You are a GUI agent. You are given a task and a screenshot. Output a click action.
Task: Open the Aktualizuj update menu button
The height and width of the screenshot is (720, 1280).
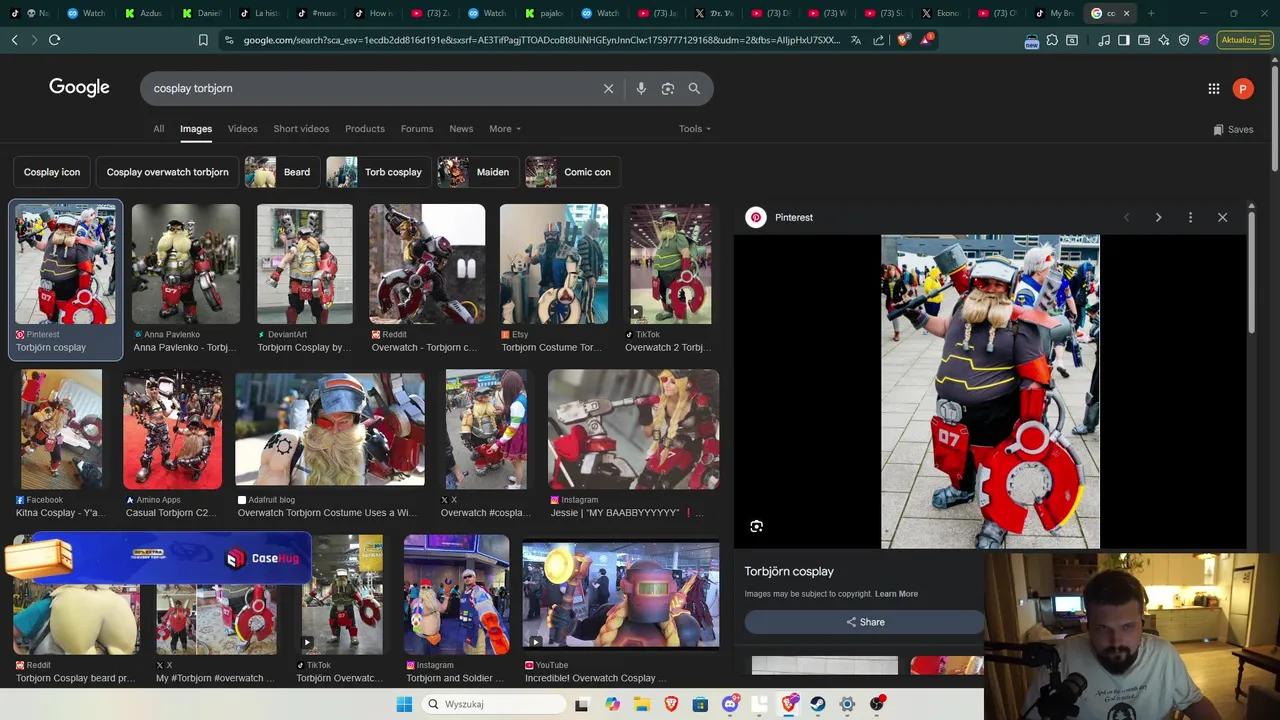click(x=1244, y=40)
